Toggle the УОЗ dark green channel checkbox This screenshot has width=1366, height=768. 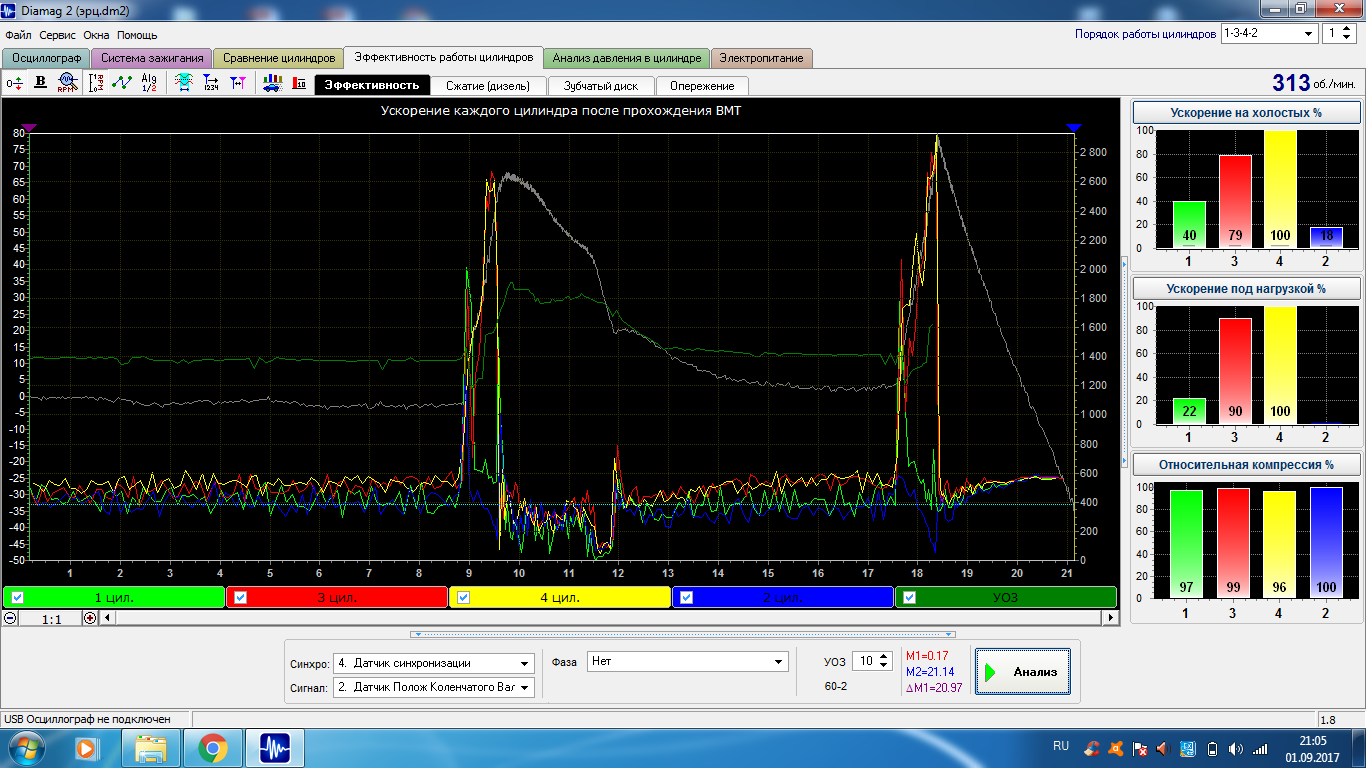pos(909,598)
